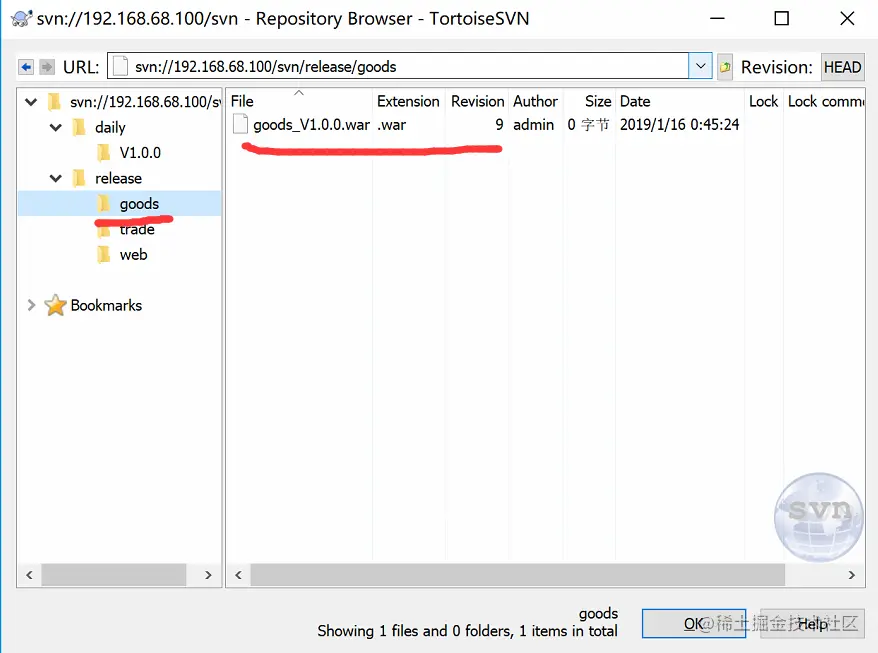Screen dimensions: 878x653
Task: Click the release folder icon
Action: (x=80, y=178)
